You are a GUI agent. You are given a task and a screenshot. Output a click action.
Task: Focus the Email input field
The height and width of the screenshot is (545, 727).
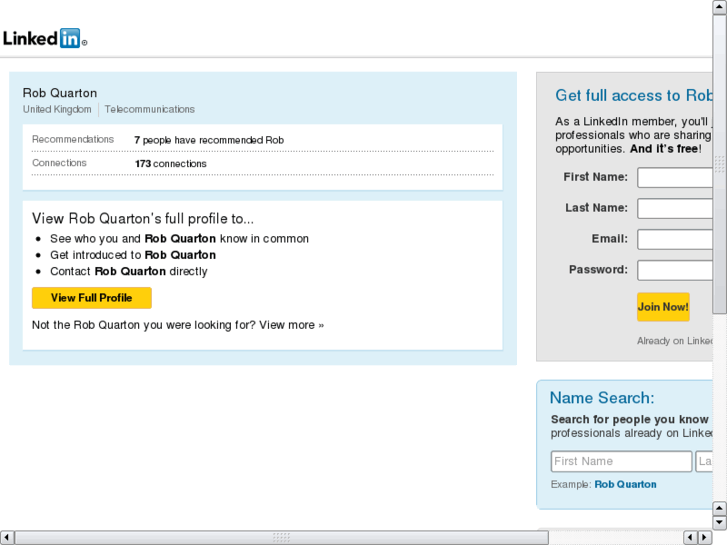pos(675,239)
